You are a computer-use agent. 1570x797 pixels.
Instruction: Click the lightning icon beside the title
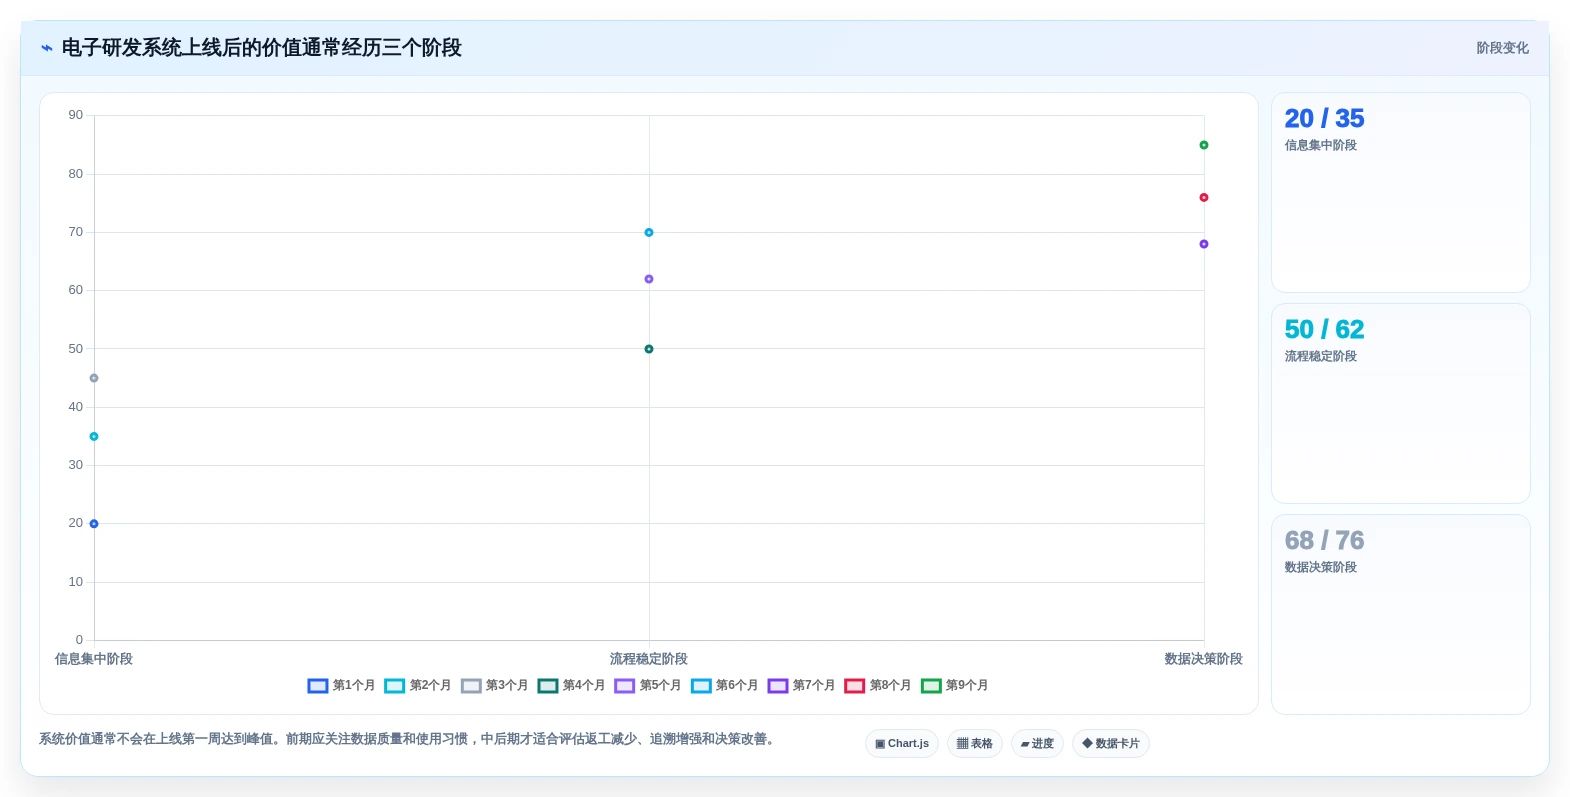(x=47, y=48)
